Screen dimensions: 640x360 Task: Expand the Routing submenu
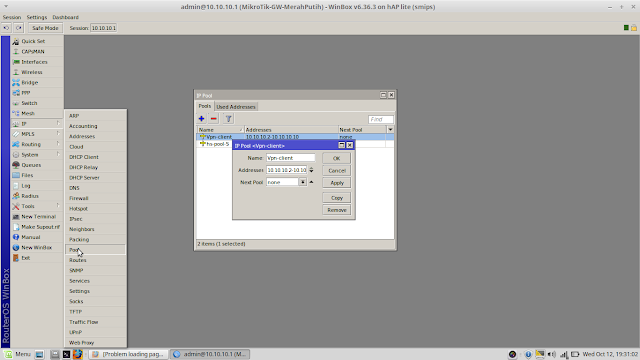37,144
